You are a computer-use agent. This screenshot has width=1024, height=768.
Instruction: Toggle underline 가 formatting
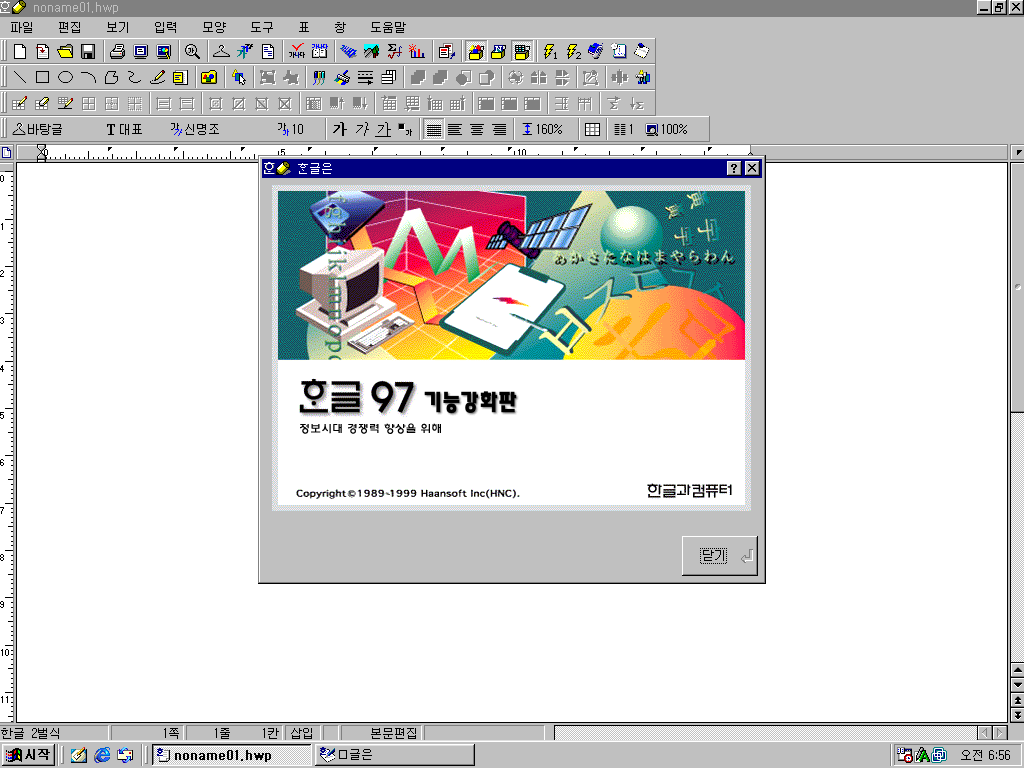click(383, 129)
